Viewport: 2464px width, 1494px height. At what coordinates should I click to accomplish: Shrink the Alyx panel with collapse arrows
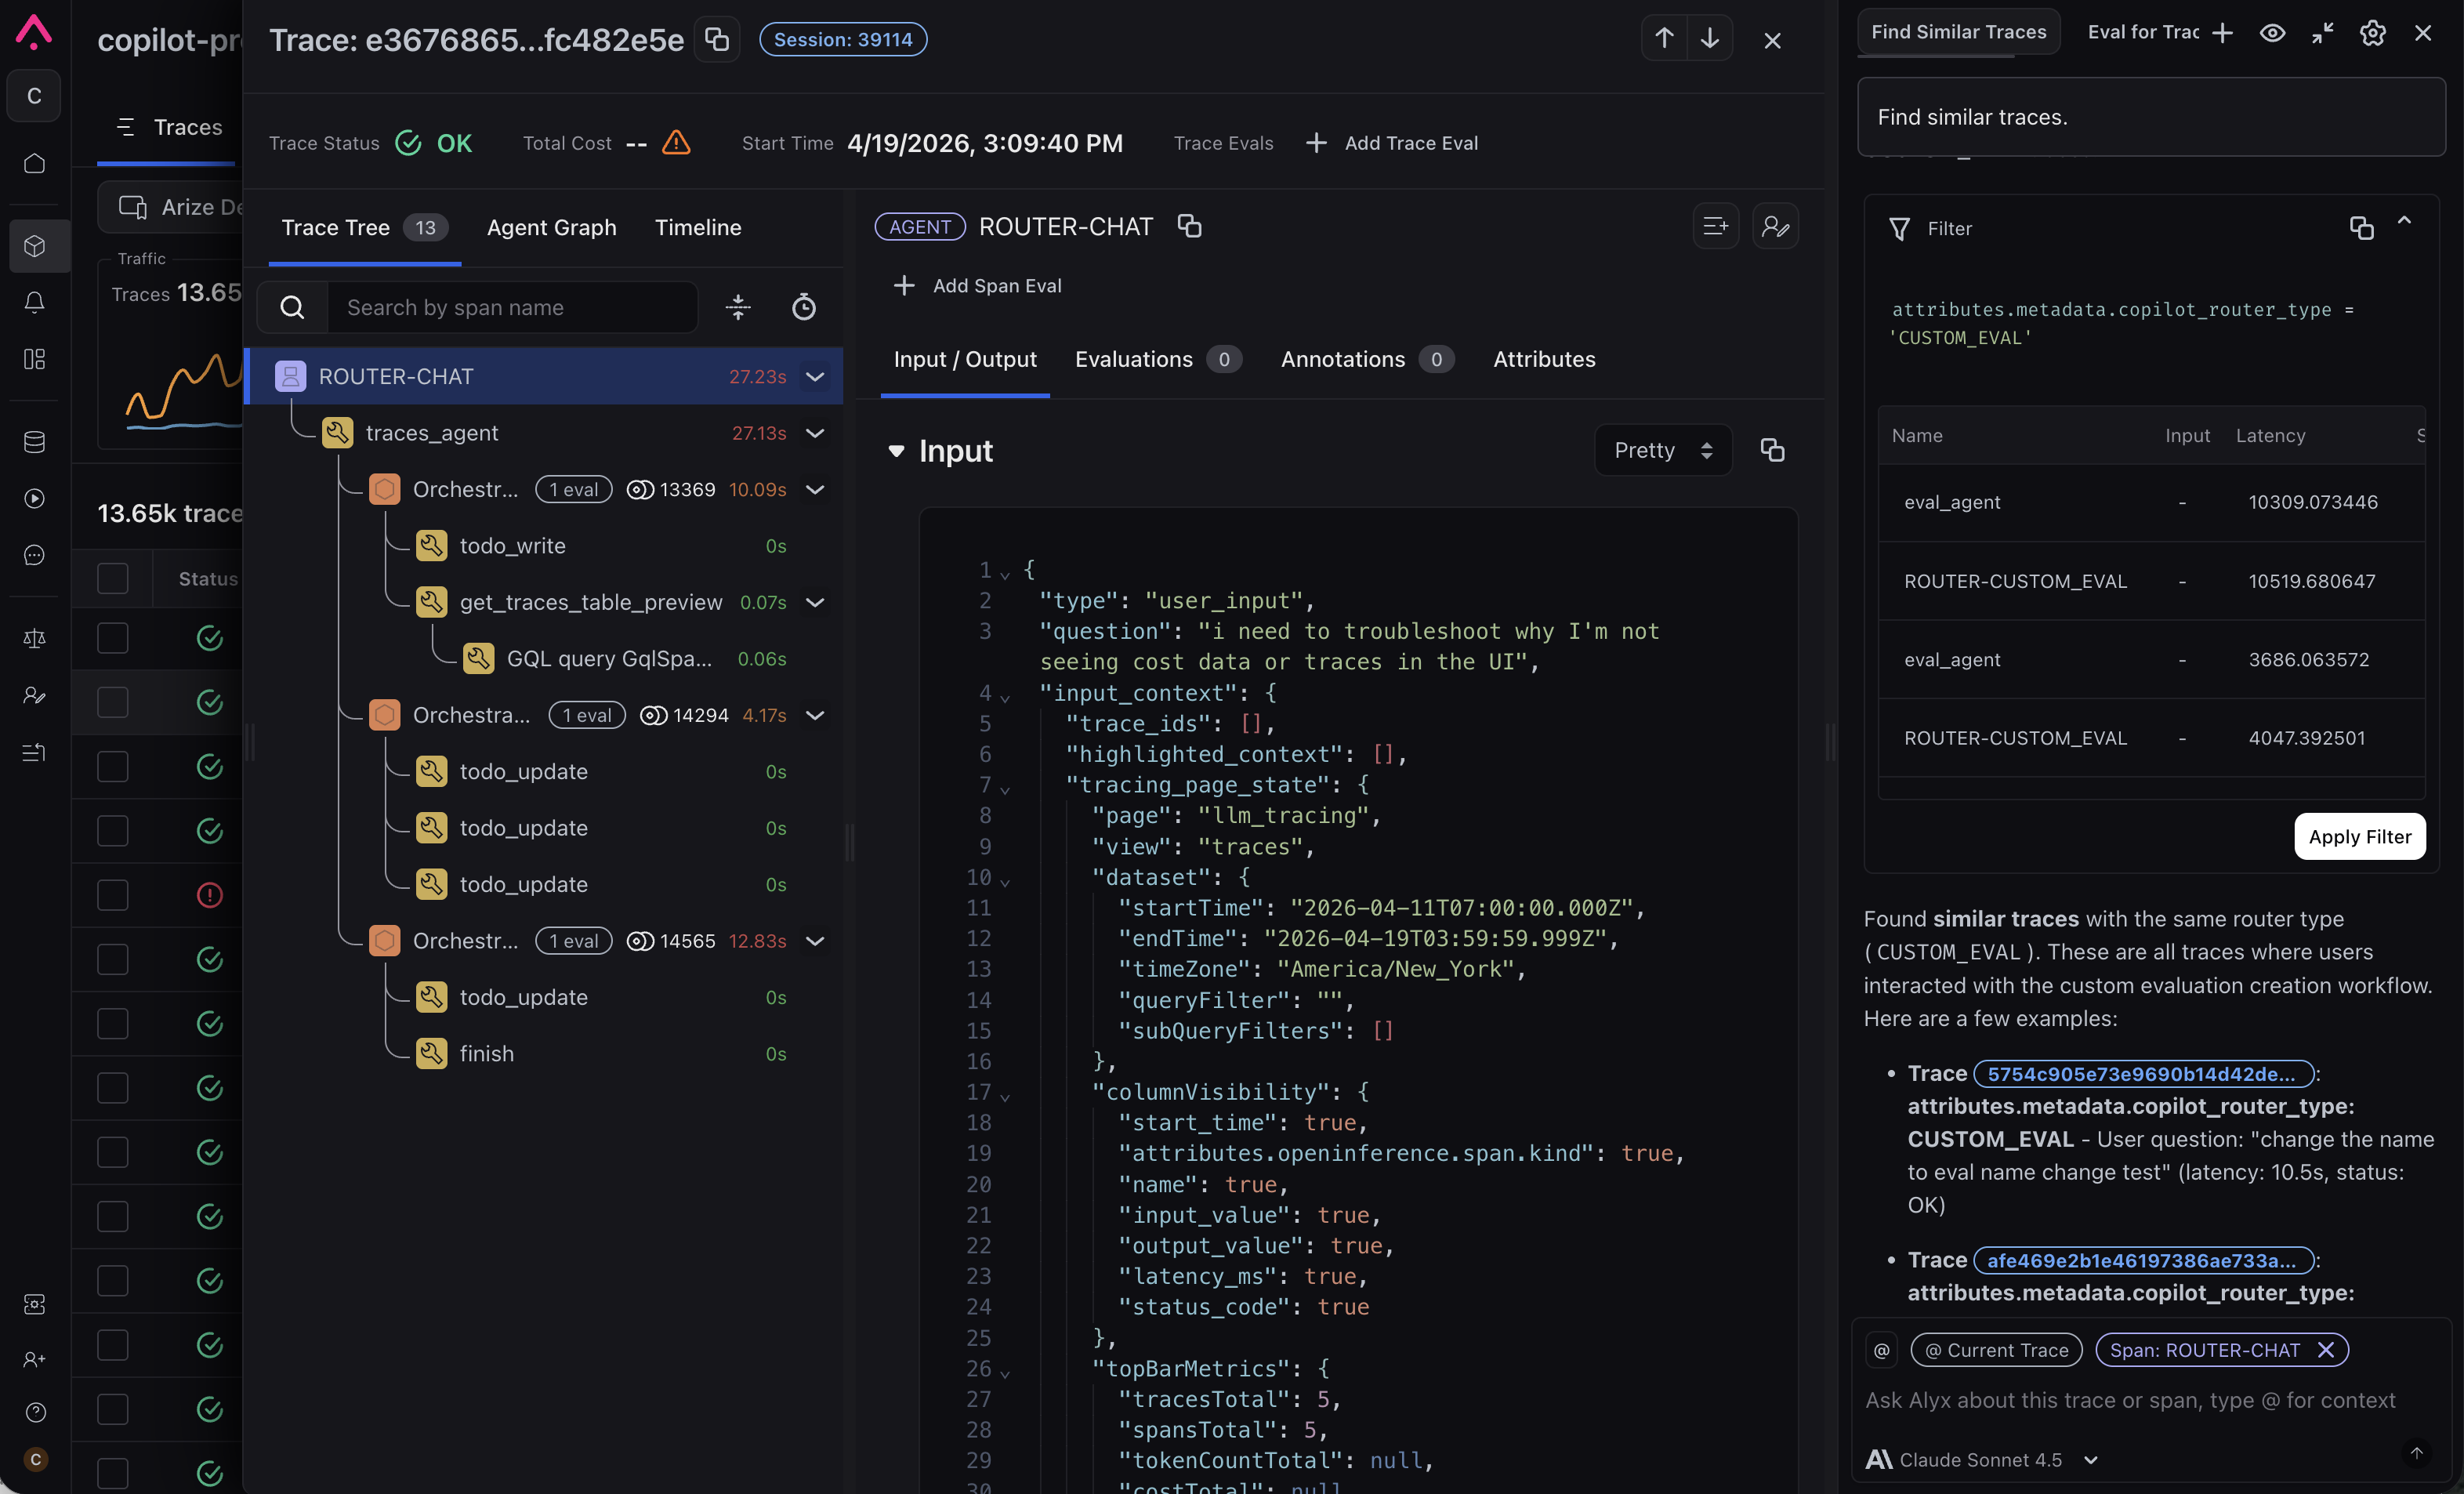pos(2322,33)
